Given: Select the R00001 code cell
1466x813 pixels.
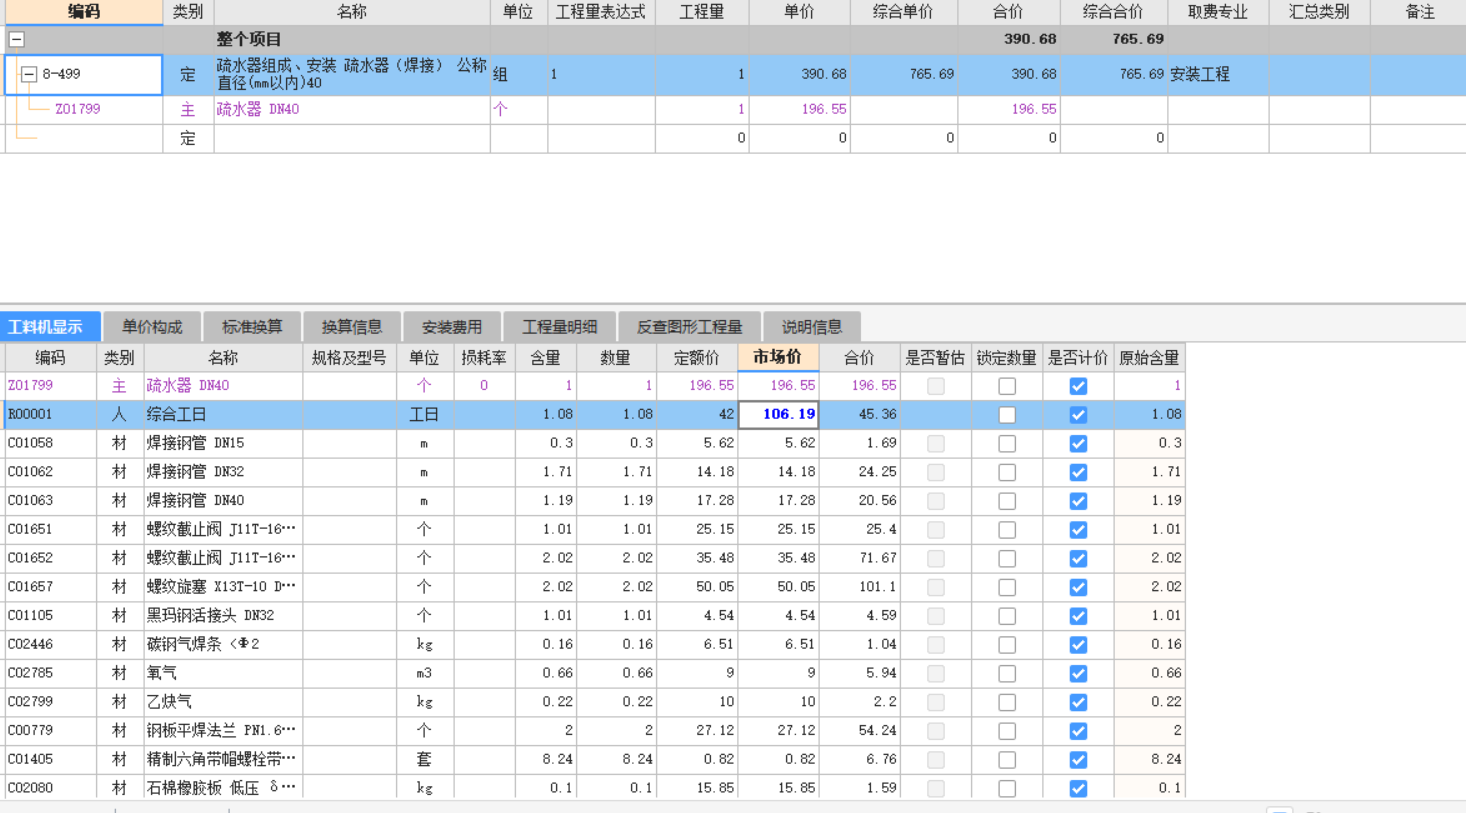Looking at the screenshot, I should pos(50,414).
